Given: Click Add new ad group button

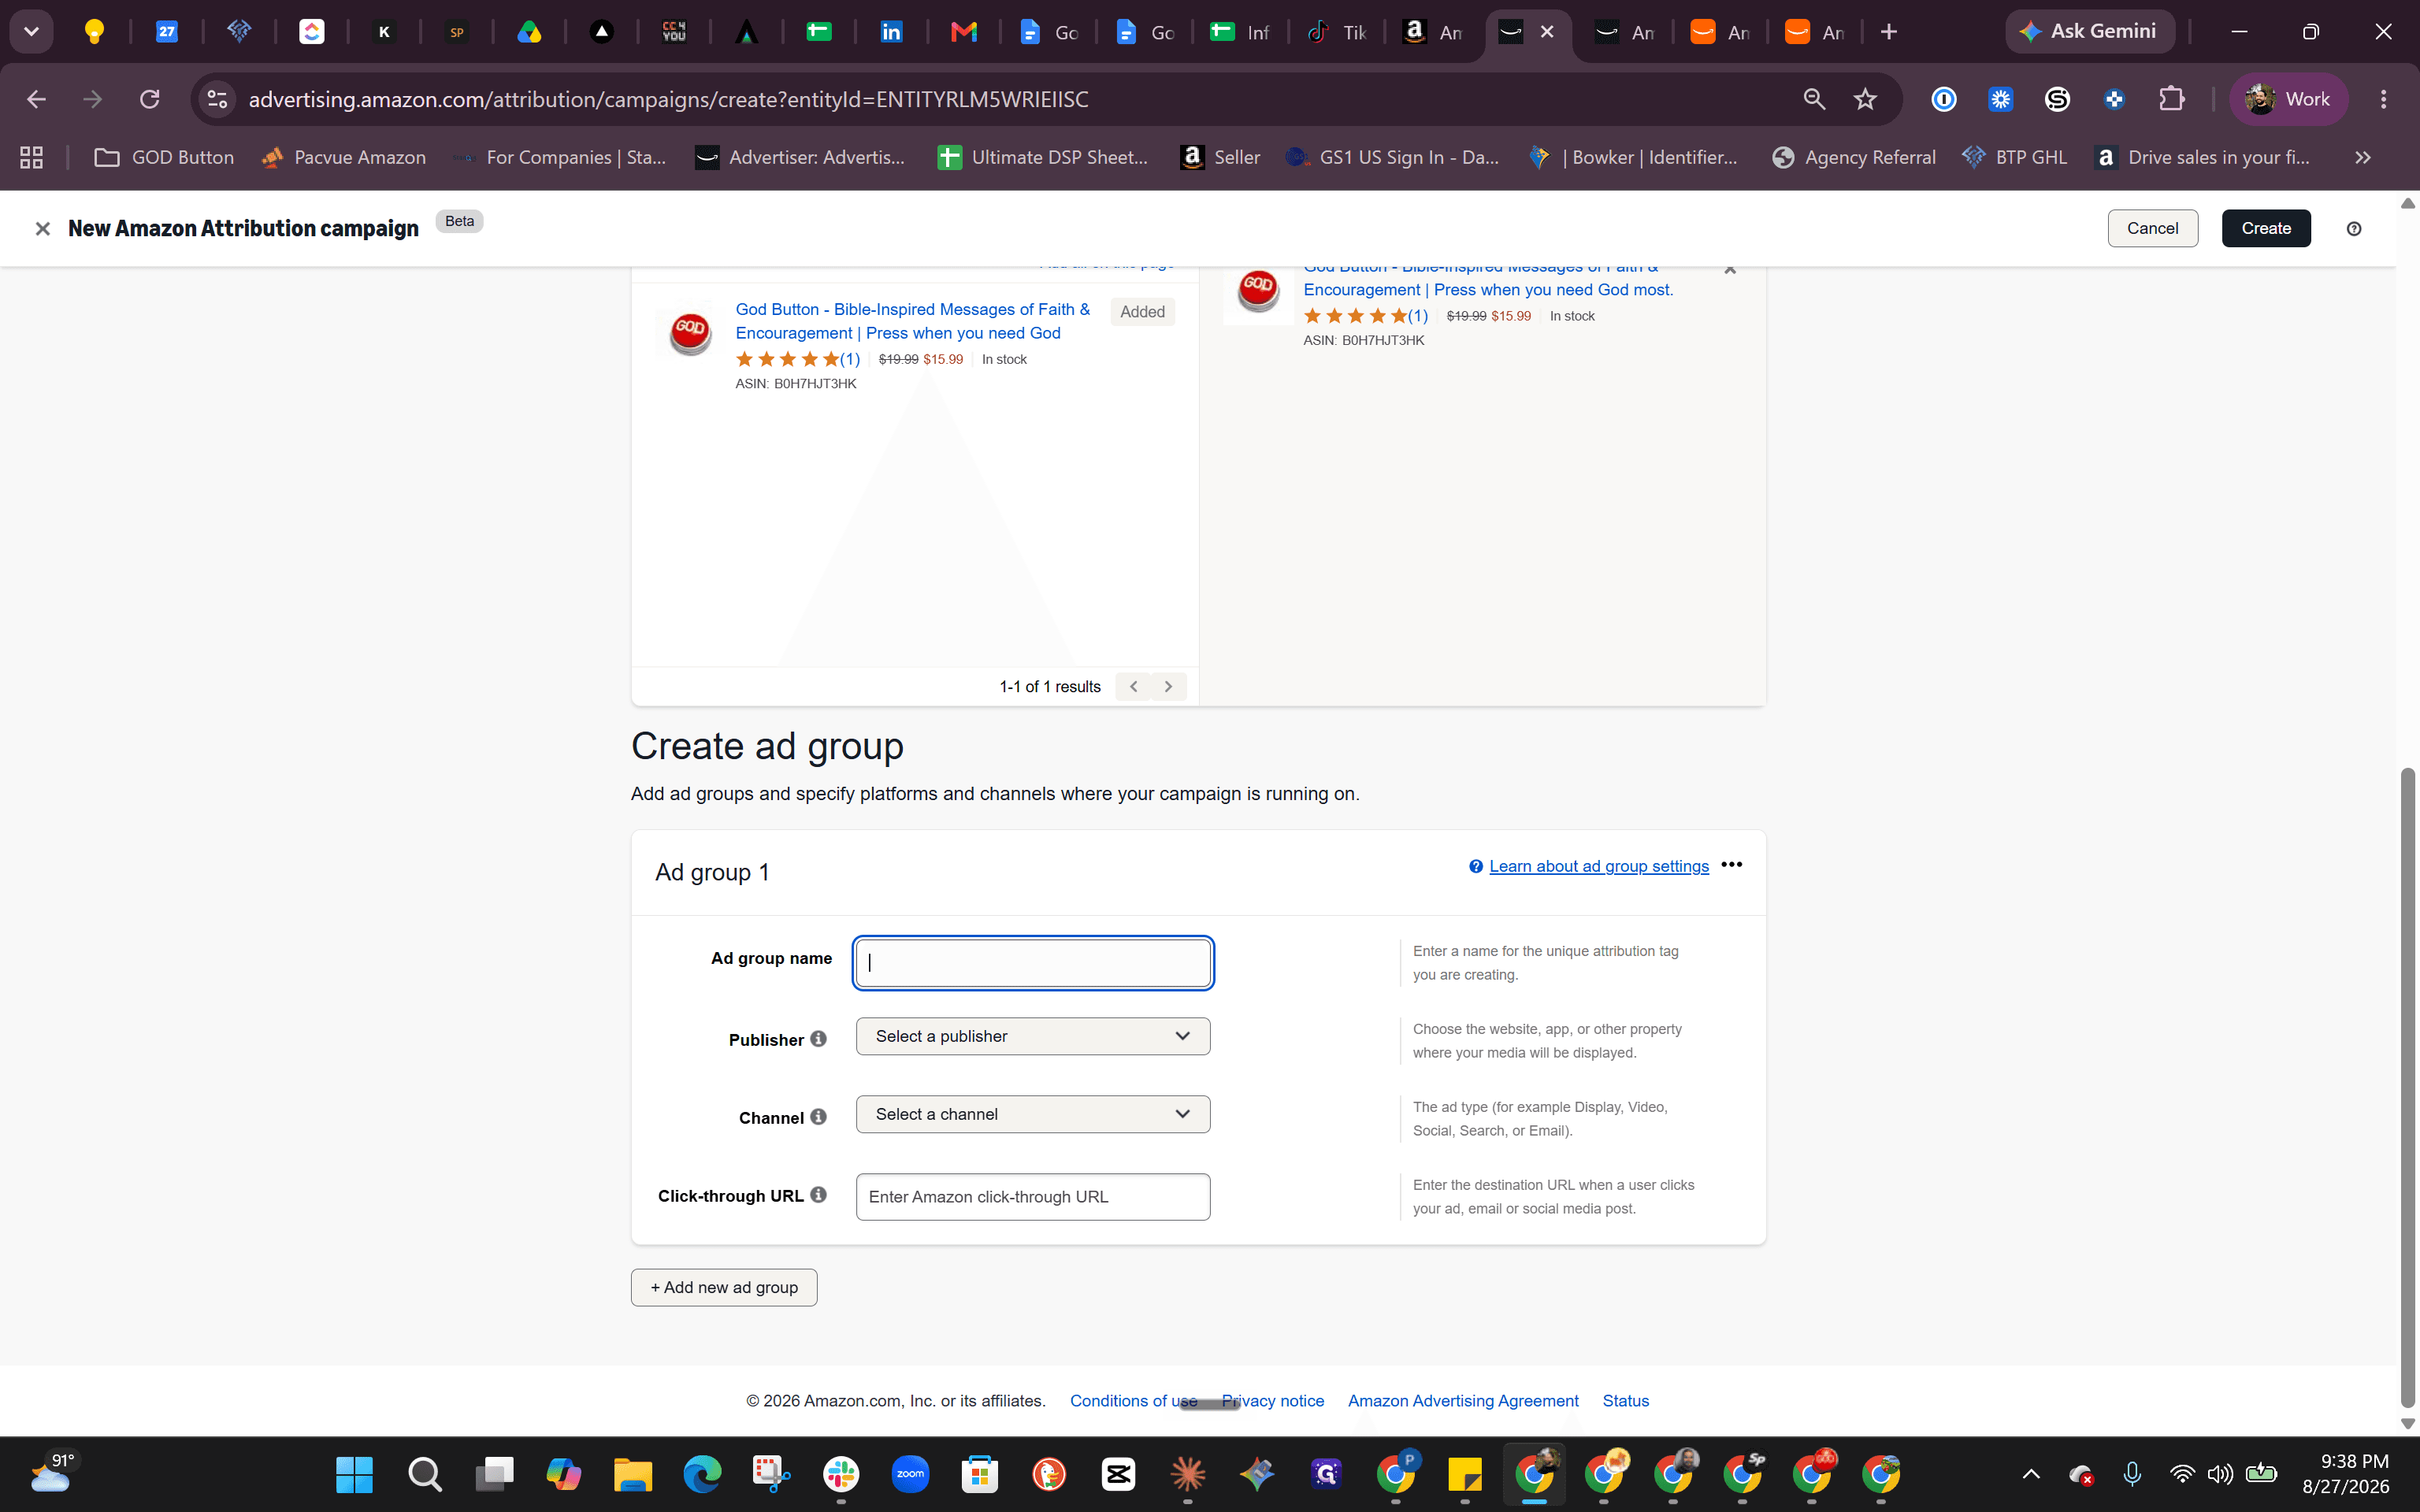Looking at the screenshot, I should 724,1288.
